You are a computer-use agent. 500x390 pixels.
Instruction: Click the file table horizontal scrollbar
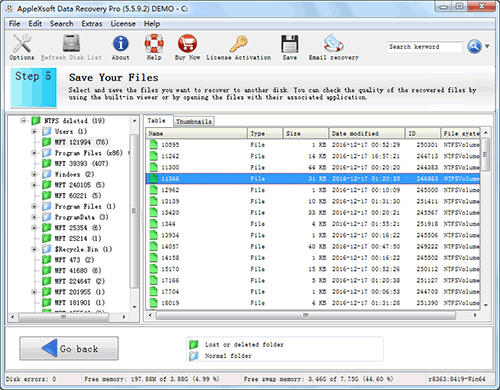coord(306,315)
